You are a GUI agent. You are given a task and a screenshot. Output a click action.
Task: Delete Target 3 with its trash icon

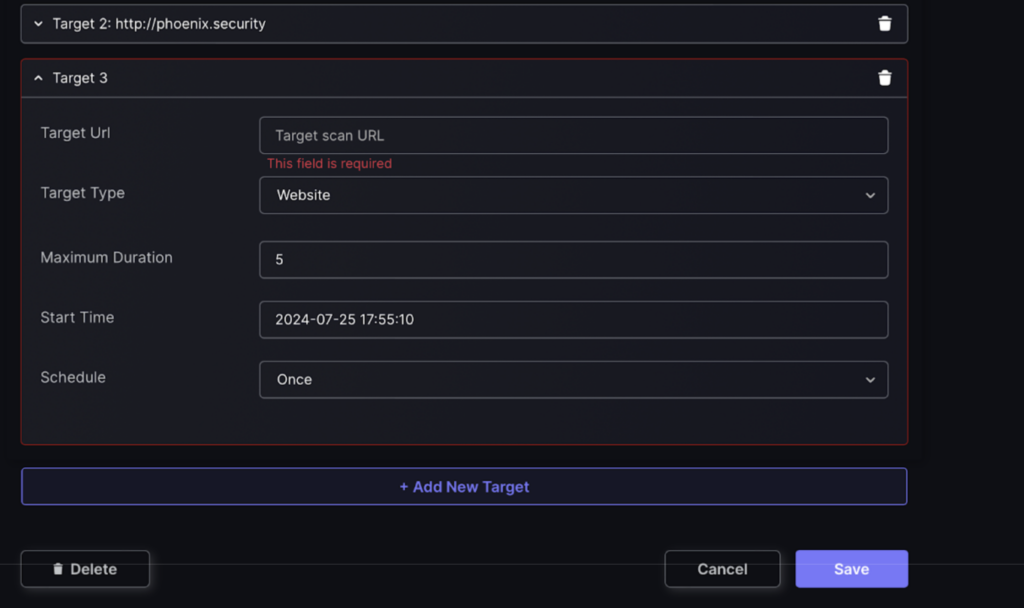pyautogui.click(x=884, y=78)
